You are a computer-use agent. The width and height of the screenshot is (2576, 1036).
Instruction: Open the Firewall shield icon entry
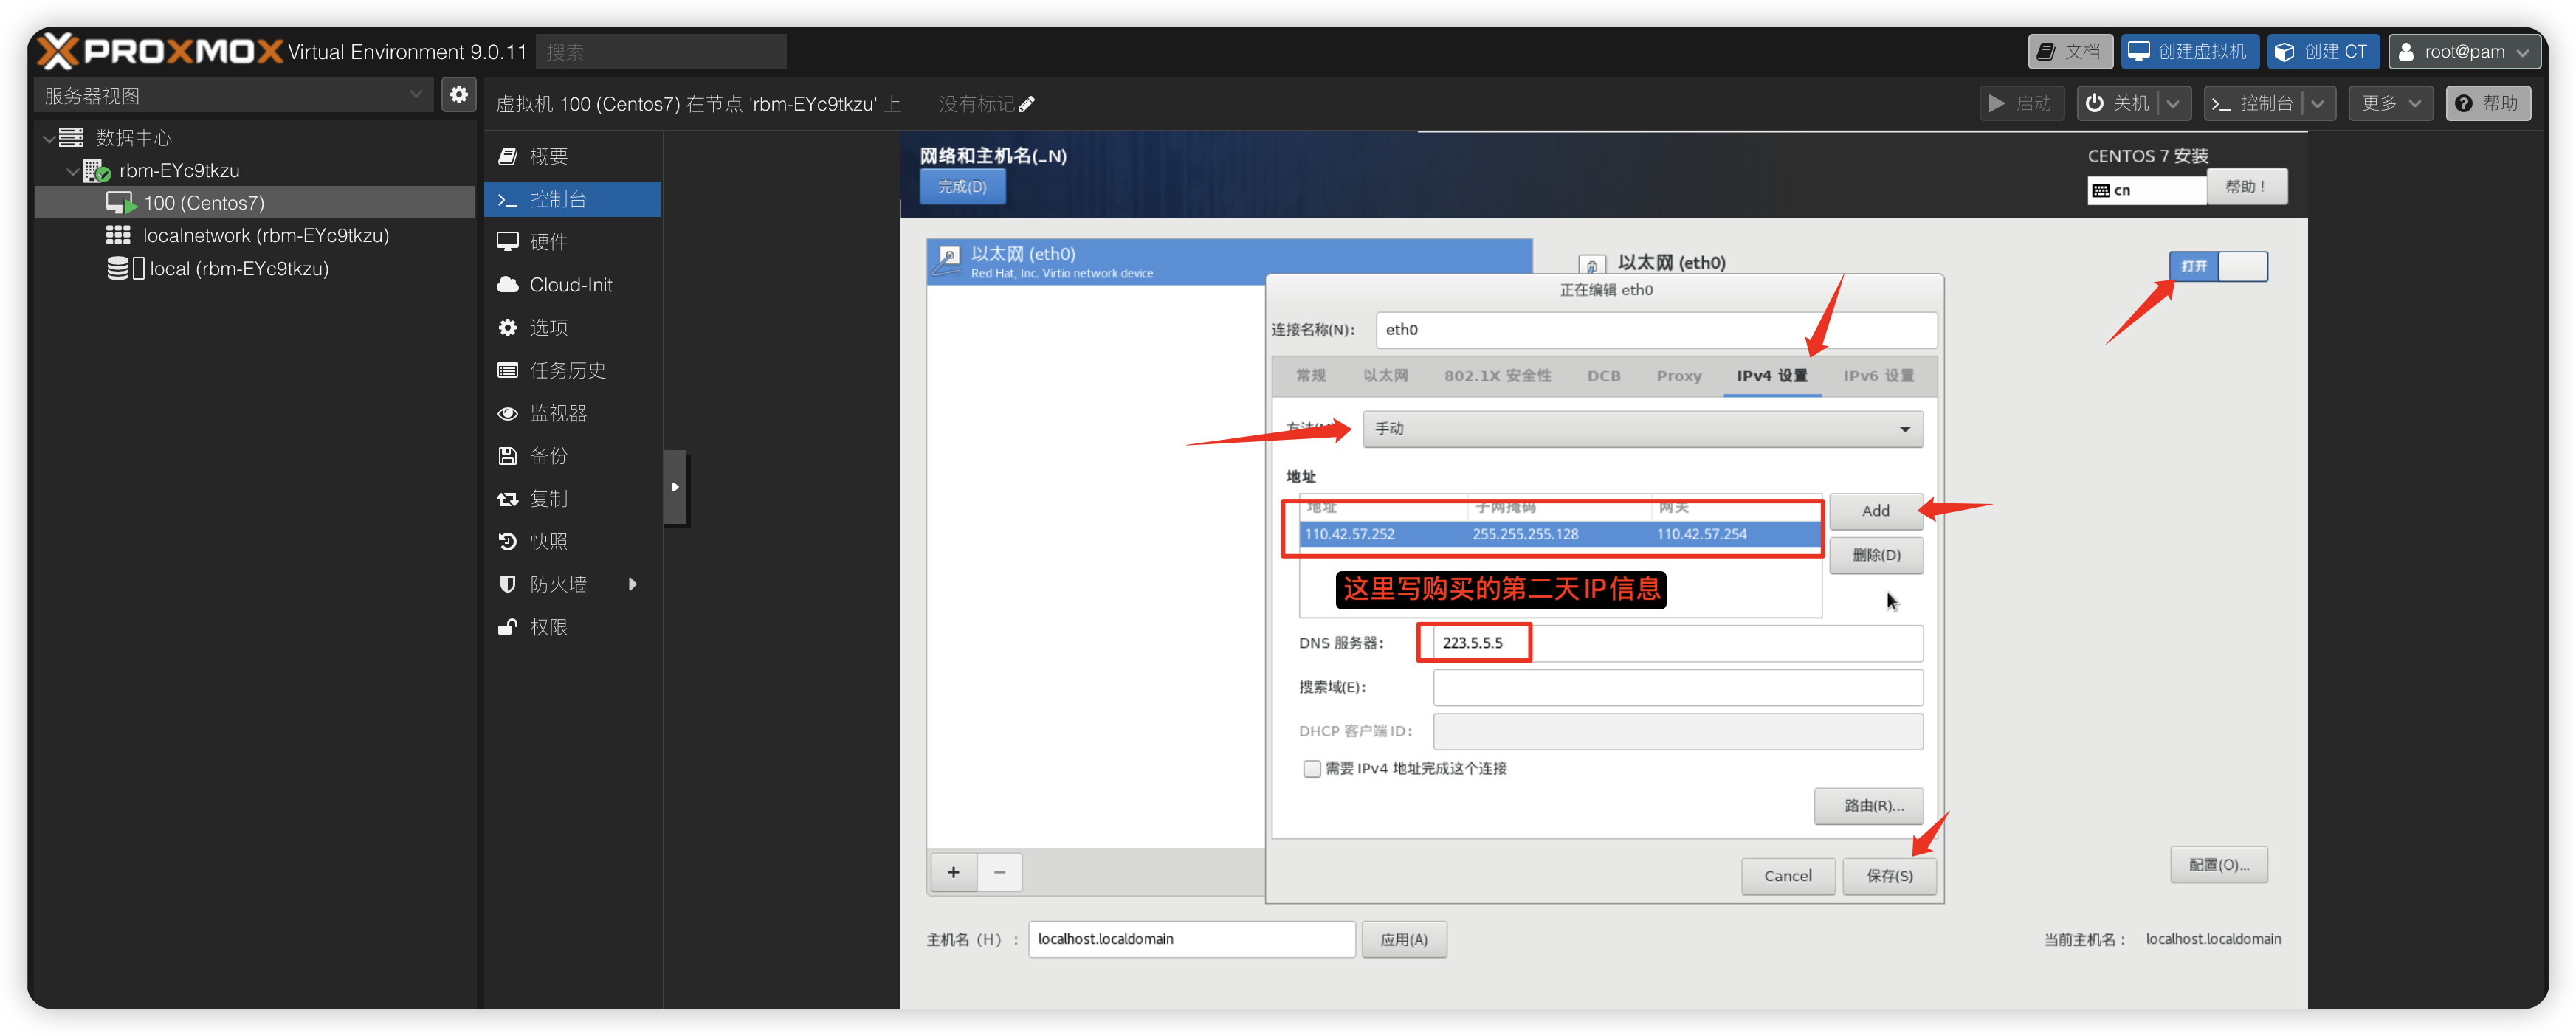508,584
